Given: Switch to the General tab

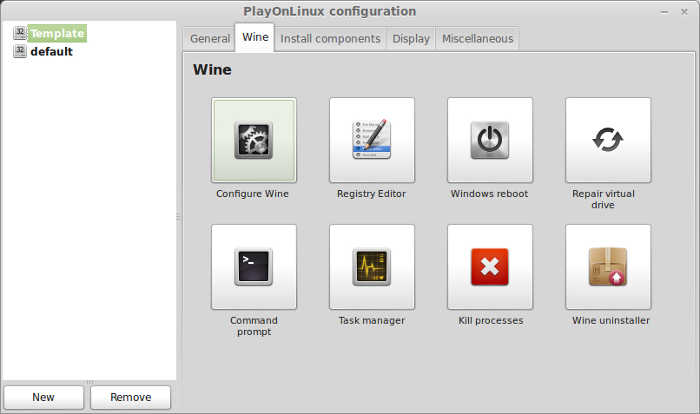Looking at the screenshot, I should click(210, 39).
